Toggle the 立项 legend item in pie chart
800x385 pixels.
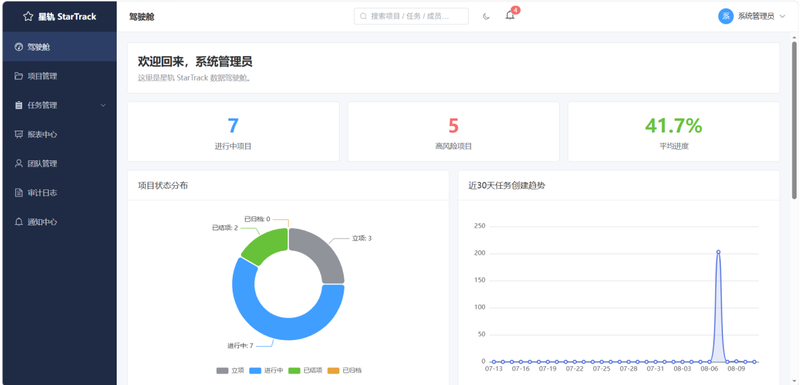click(230, 371)
